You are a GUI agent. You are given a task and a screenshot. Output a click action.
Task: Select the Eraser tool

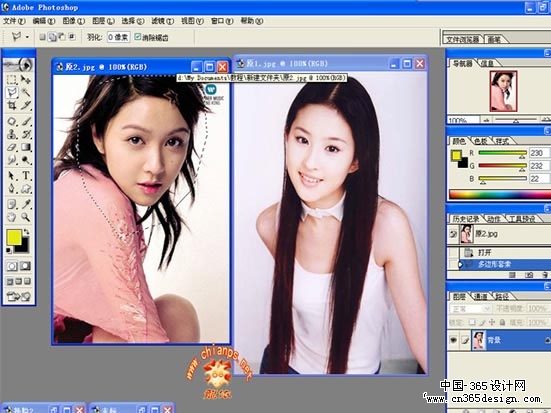point(12,147)
